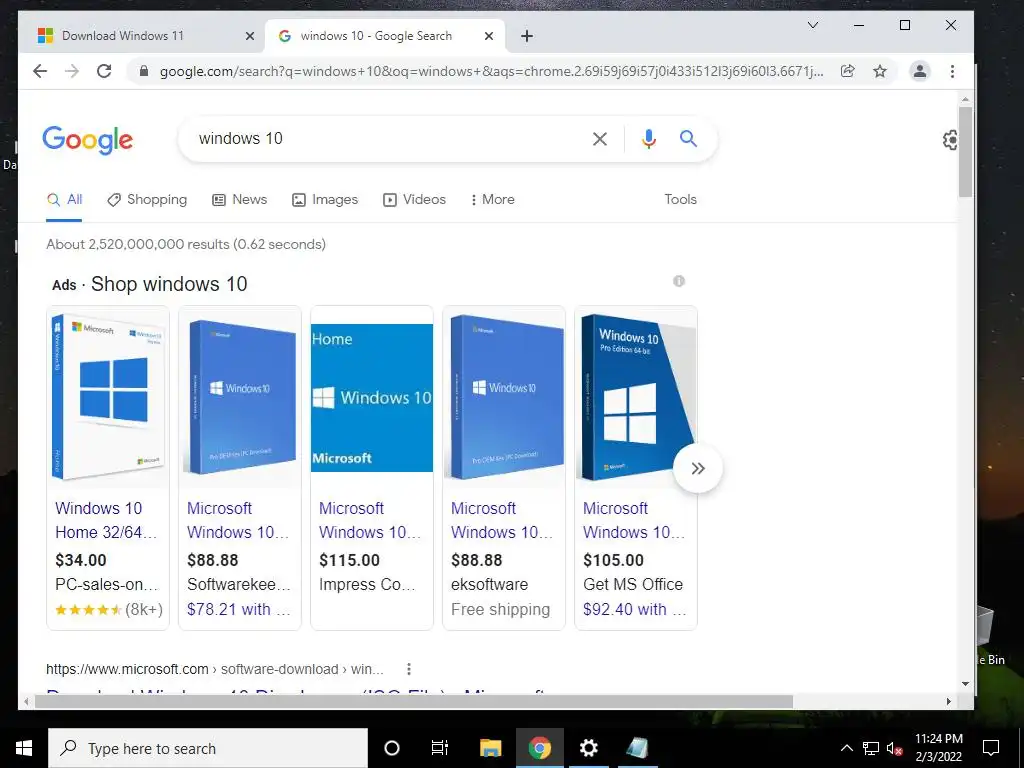1024x768 pixels.
Task: Open the eksoftware Microsoft Windows 10 listing
Action: (x=502, y=520)
